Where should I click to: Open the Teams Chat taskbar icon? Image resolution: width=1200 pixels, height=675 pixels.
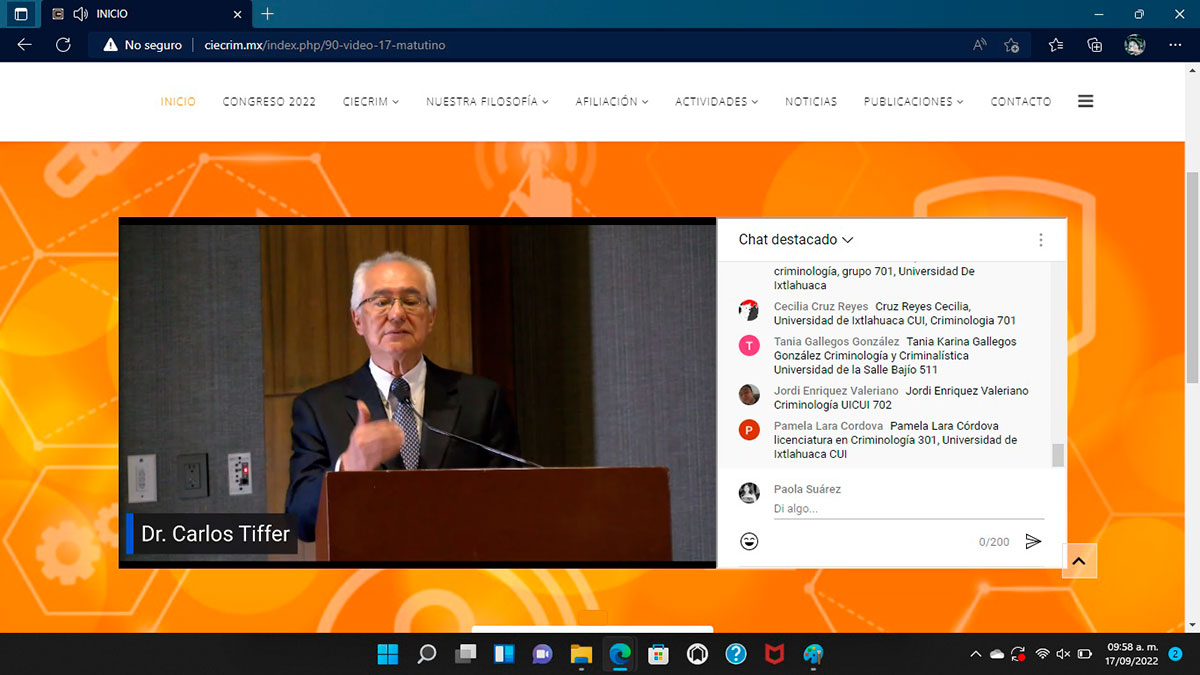[x=543, y=655]
